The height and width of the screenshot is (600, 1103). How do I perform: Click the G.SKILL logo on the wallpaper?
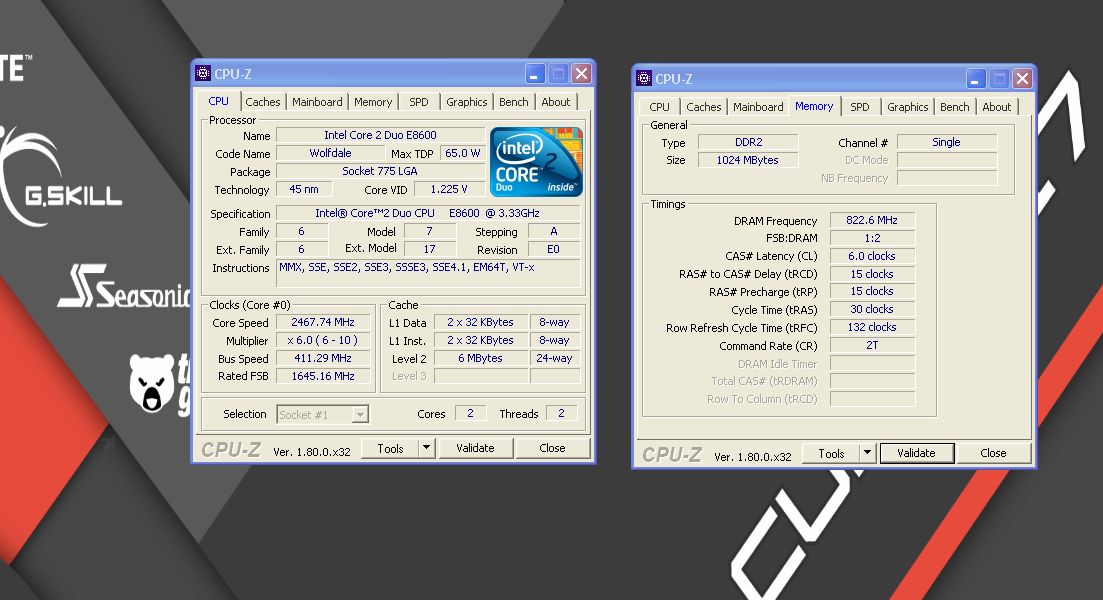click(x=60, y=177)
